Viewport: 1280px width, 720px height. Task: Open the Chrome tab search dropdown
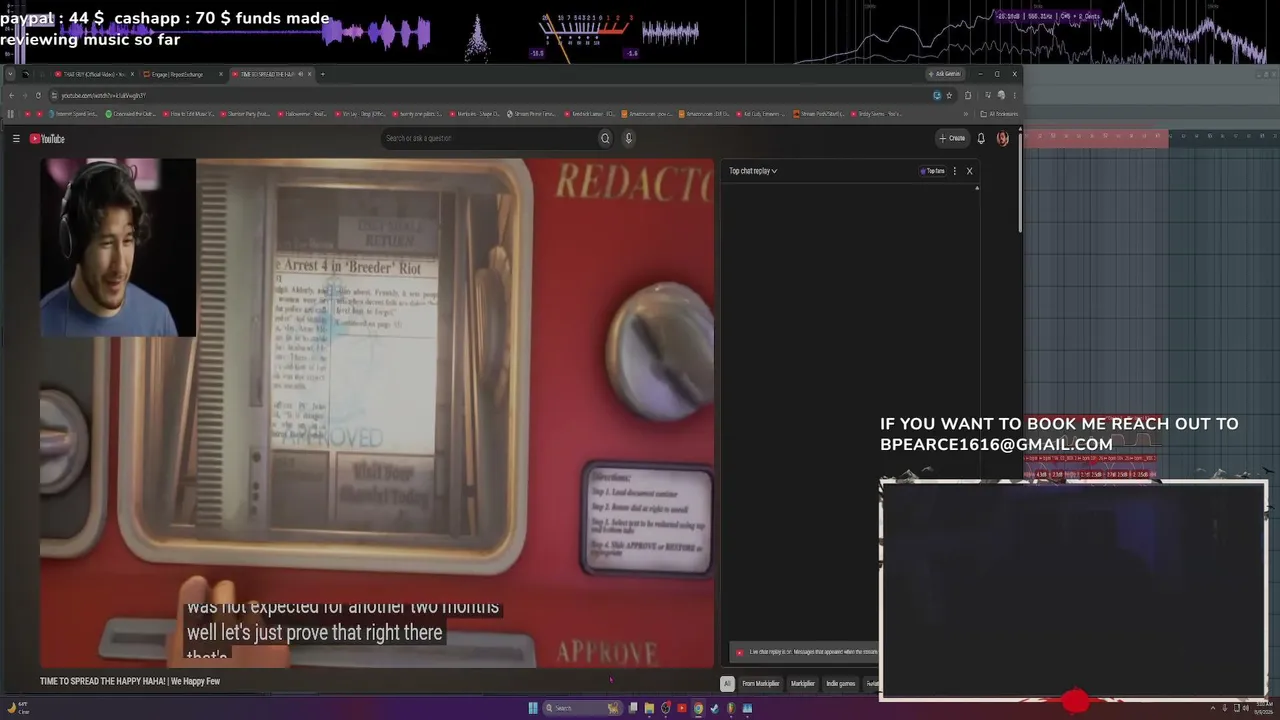[x=11, y=74]
